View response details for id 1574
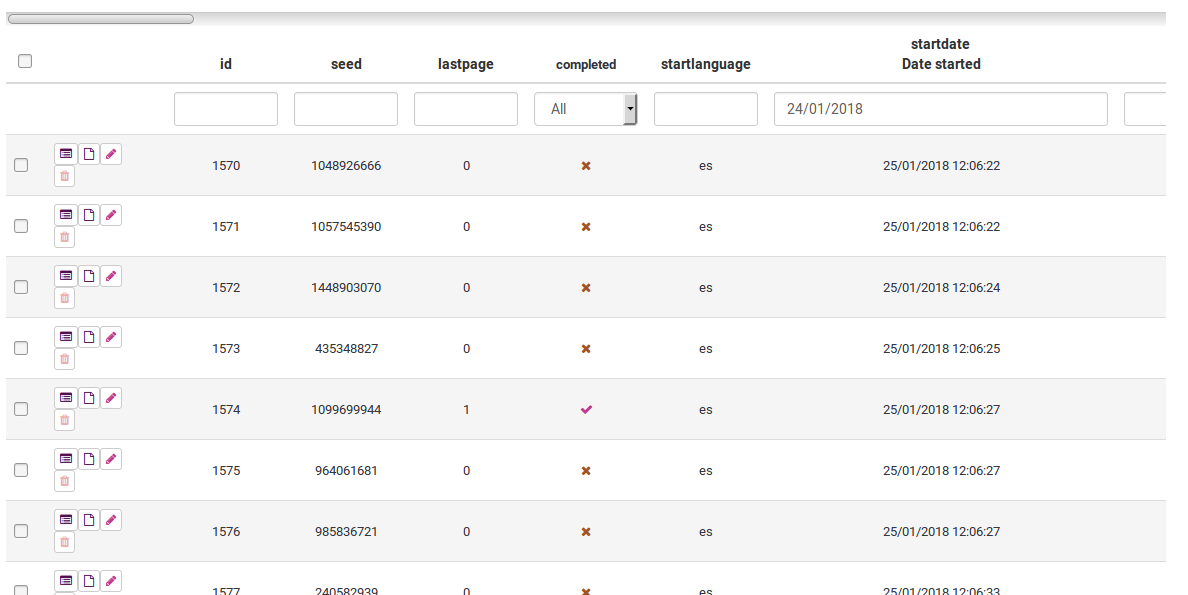 66,398
